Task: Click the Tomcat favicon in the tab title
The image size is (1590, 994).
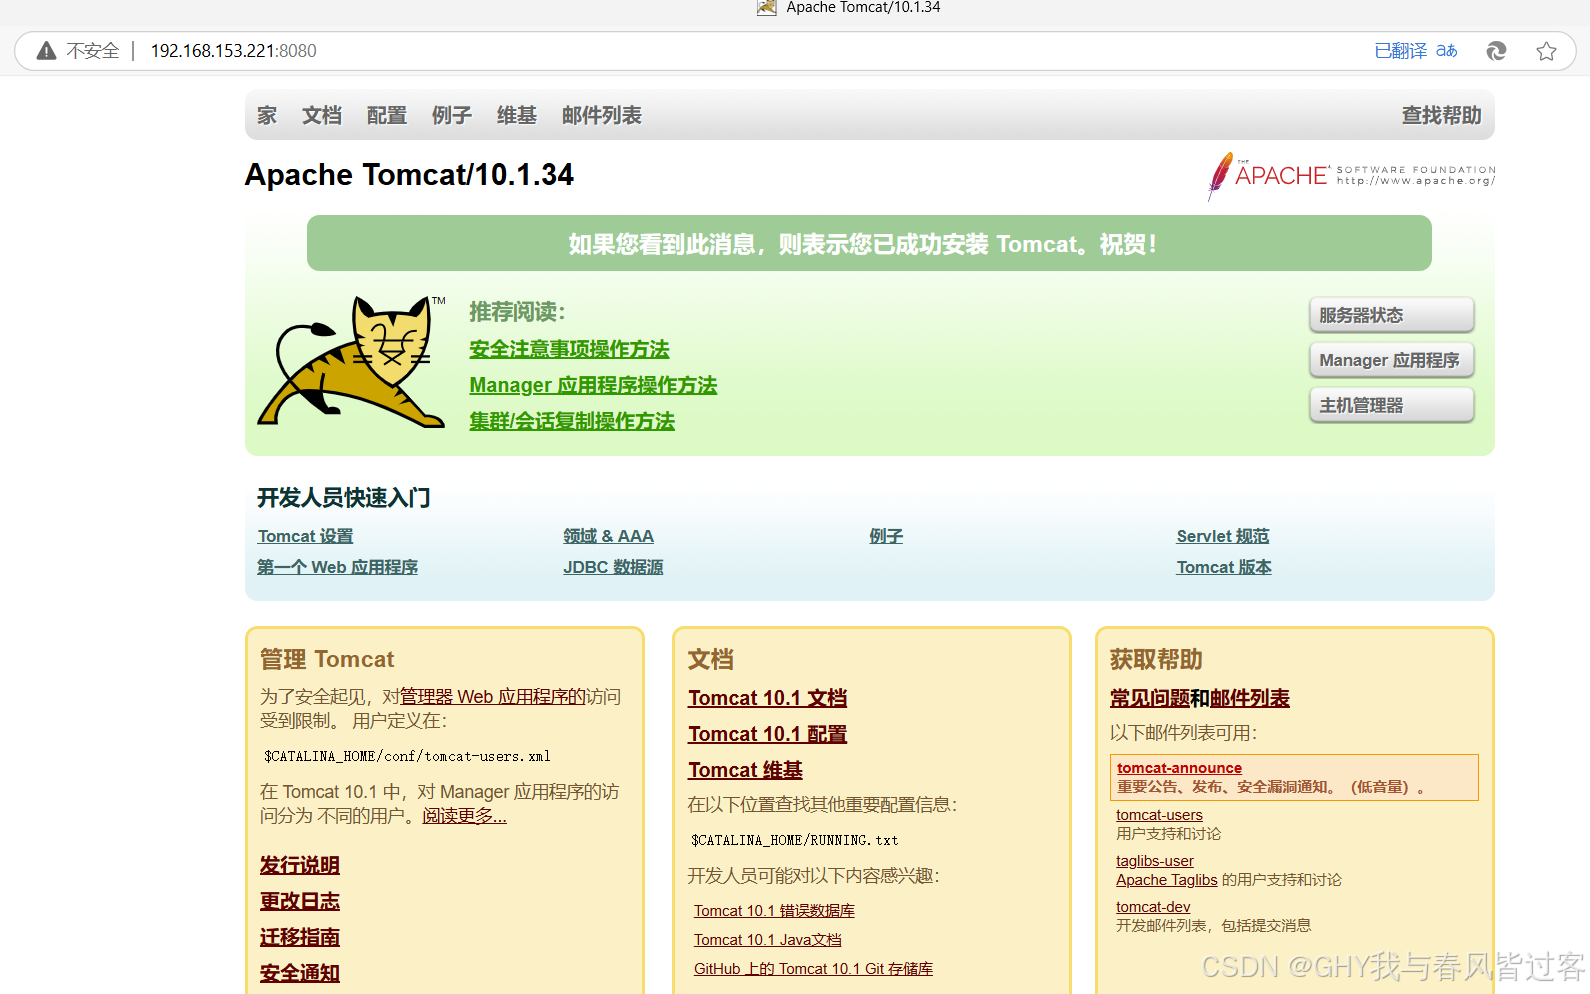Action: click(767, 8)
